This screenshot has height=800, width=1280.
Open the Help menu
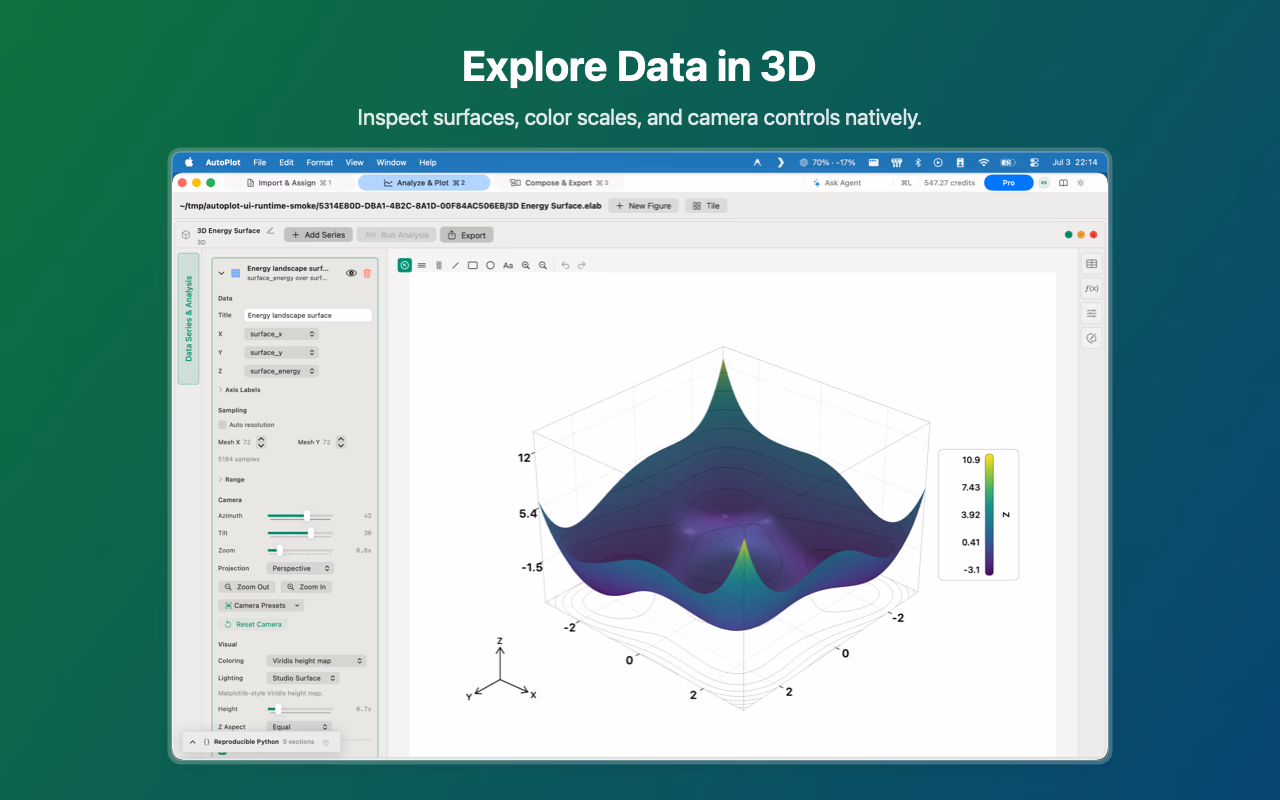coord(428,162)
